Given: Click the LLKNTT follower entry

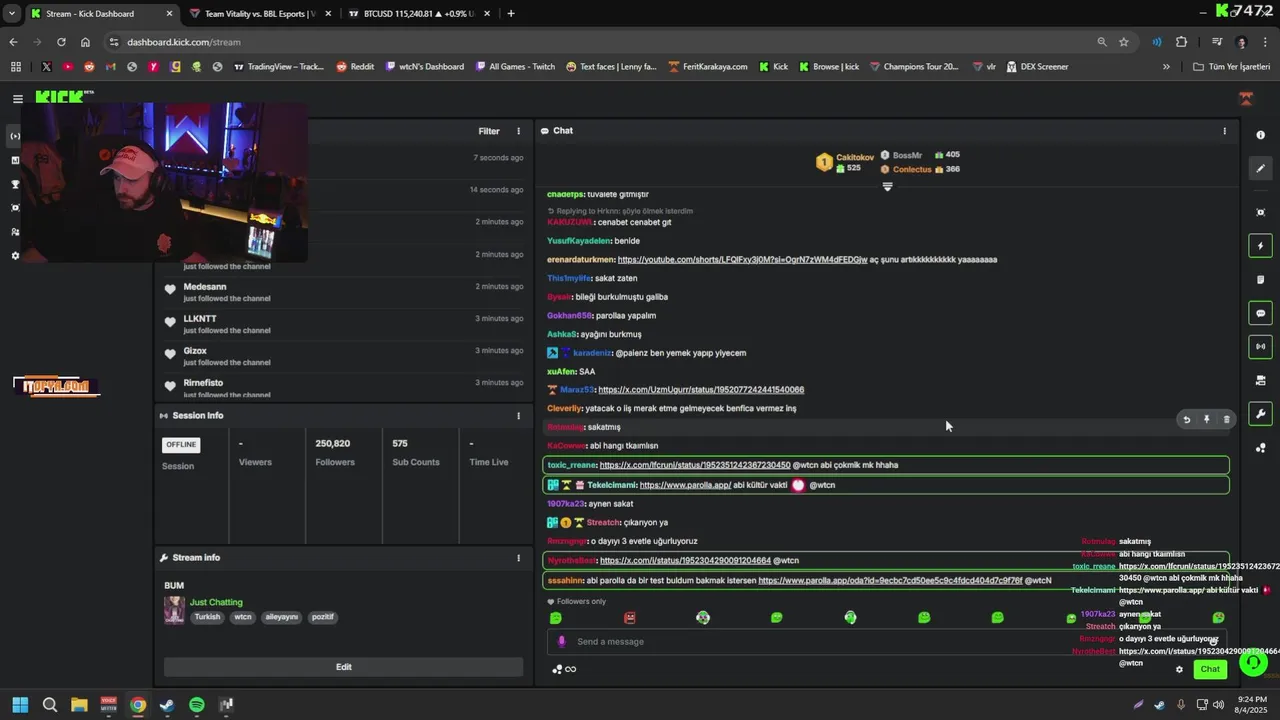Looking at the screenshot, I should [x=343, y=324].
